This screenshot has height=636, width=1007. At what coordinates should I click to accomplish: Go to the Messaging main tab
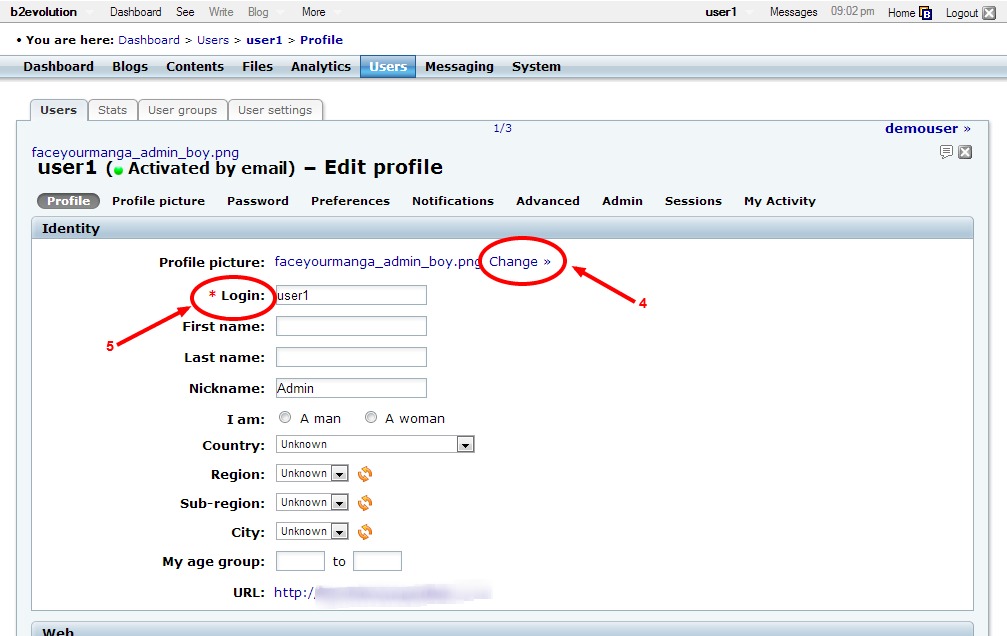tap(459, 66)
